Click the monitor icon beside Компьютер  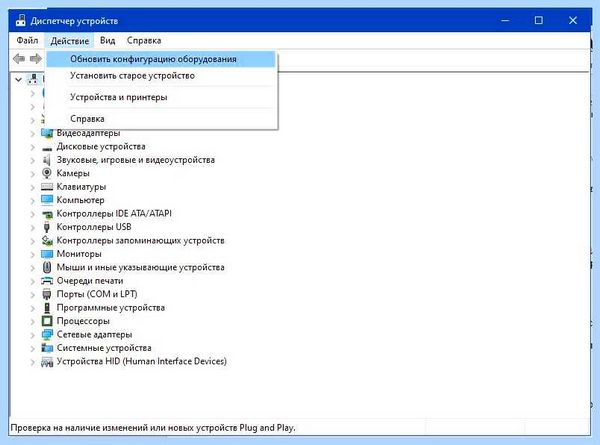(x=47, y=200)
